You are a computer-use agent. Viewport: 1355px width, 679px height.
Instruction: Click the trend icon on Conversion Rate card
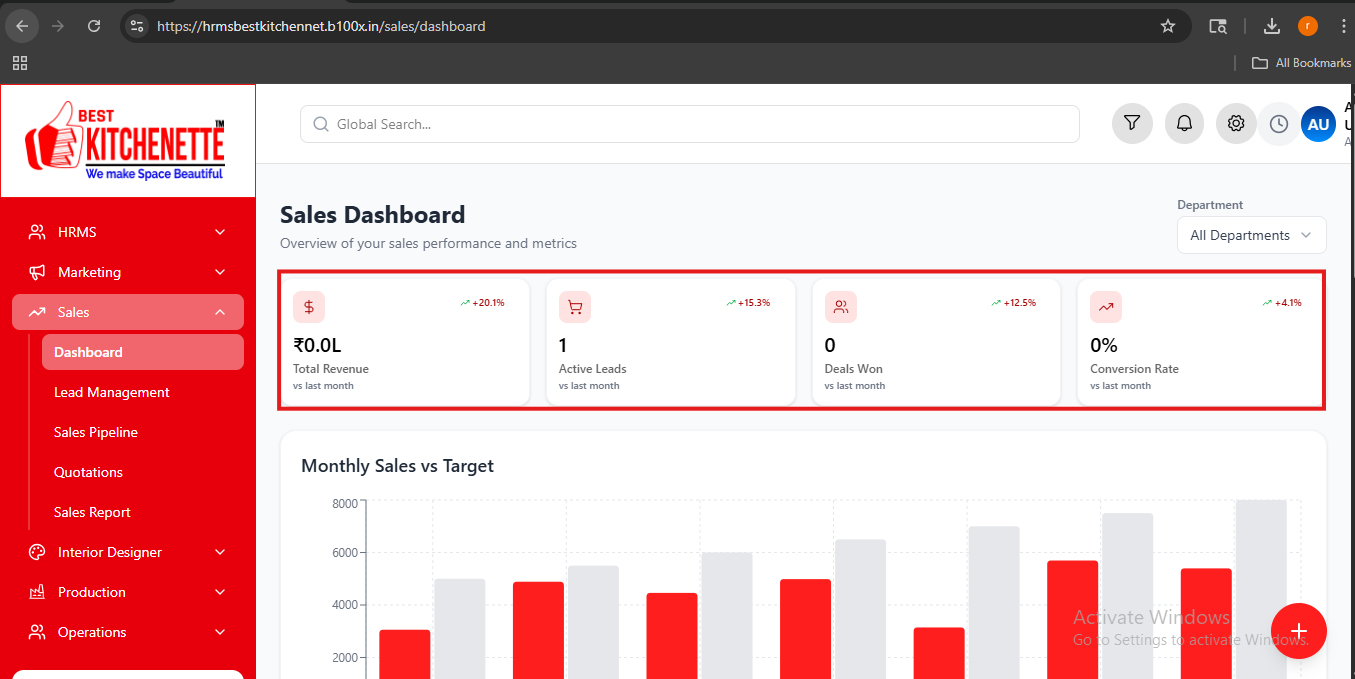[1106, 307]
